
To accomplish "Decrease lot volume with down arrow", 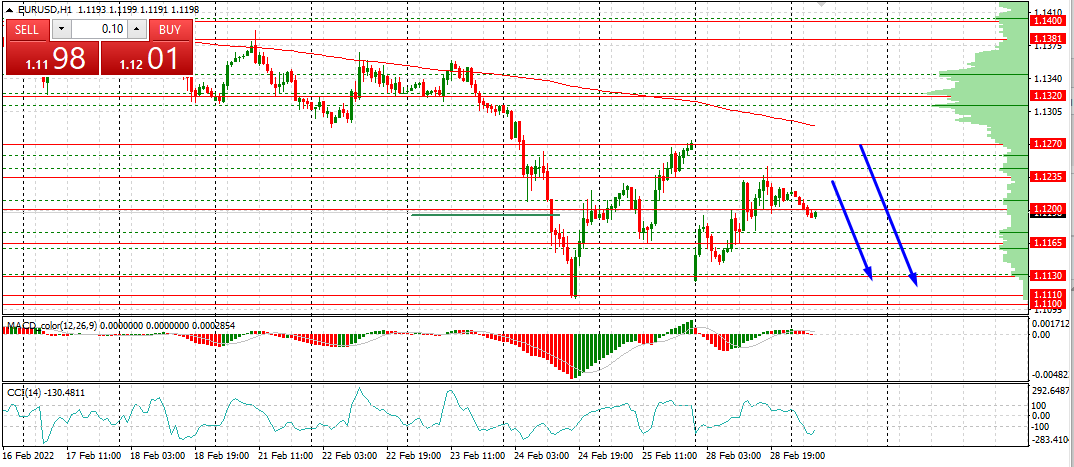I will coord(59,29).
